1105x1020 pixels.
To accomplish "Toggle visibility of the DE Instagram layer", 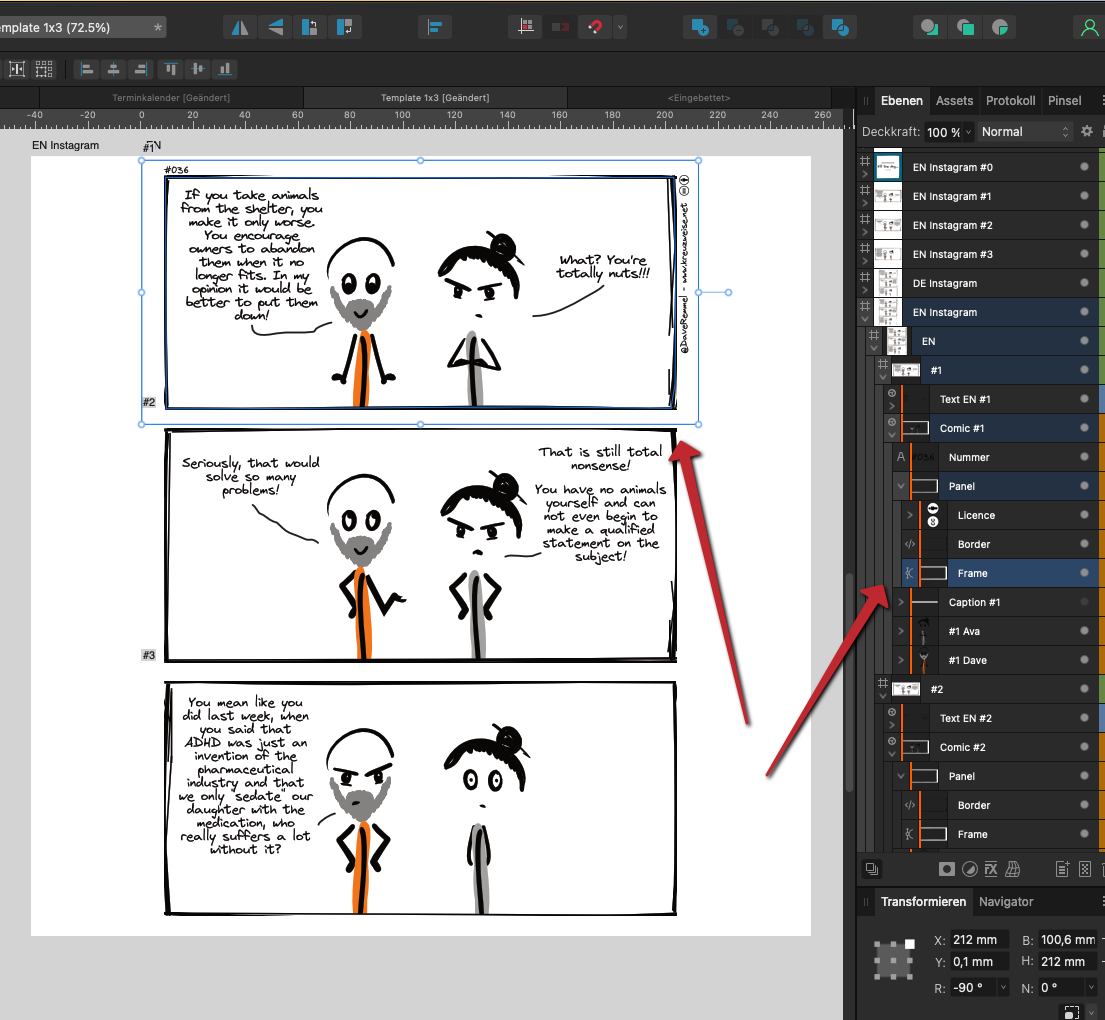I will click(x=1085, y=283).
